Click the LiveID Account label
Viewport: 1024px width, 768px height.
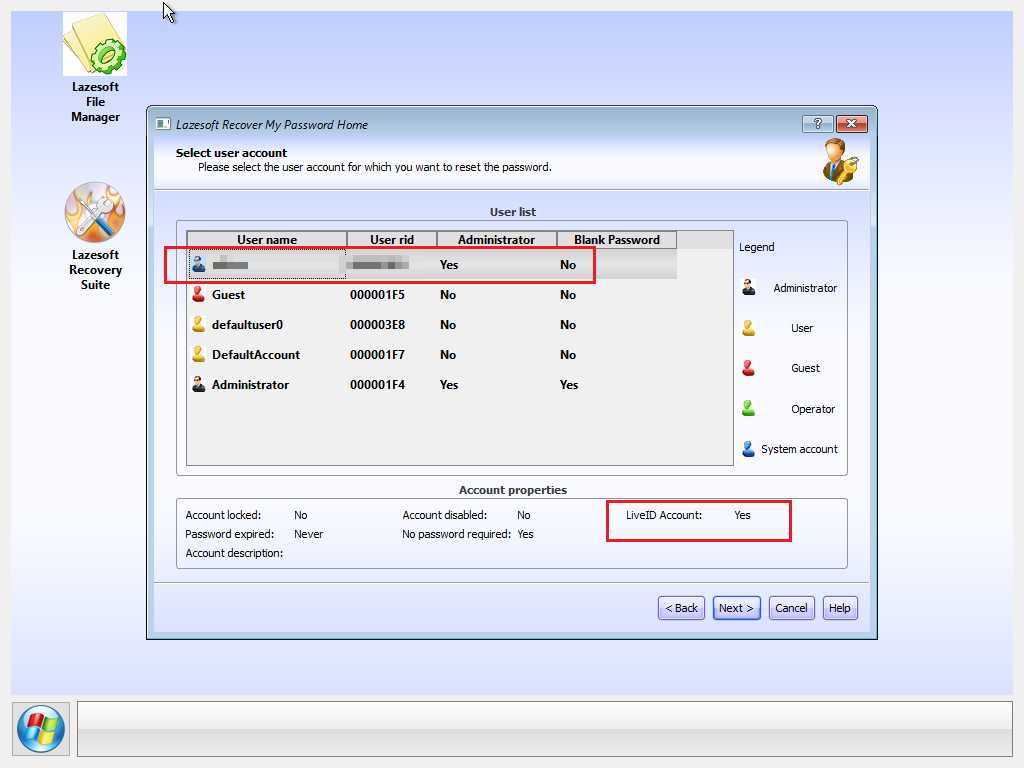pyautogui.click(x=664, y=515)
